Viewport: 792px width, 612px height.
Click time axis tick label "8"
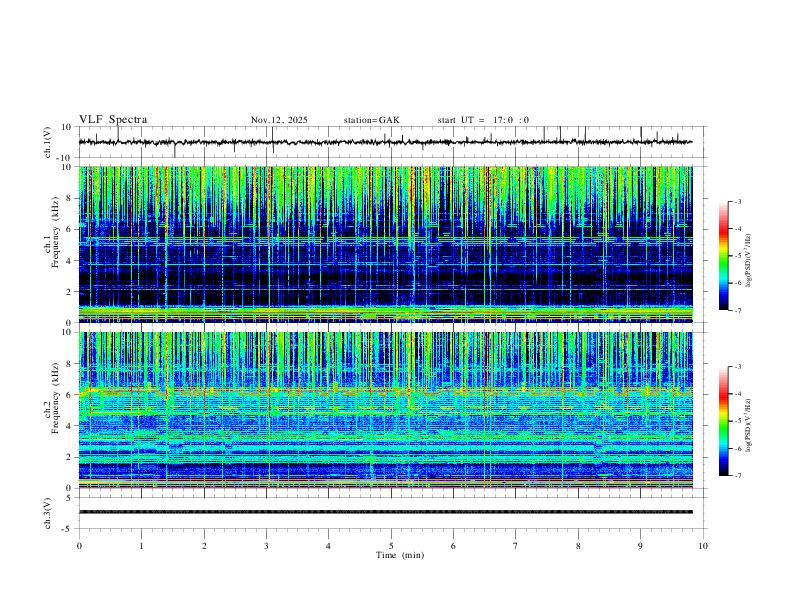578,546
